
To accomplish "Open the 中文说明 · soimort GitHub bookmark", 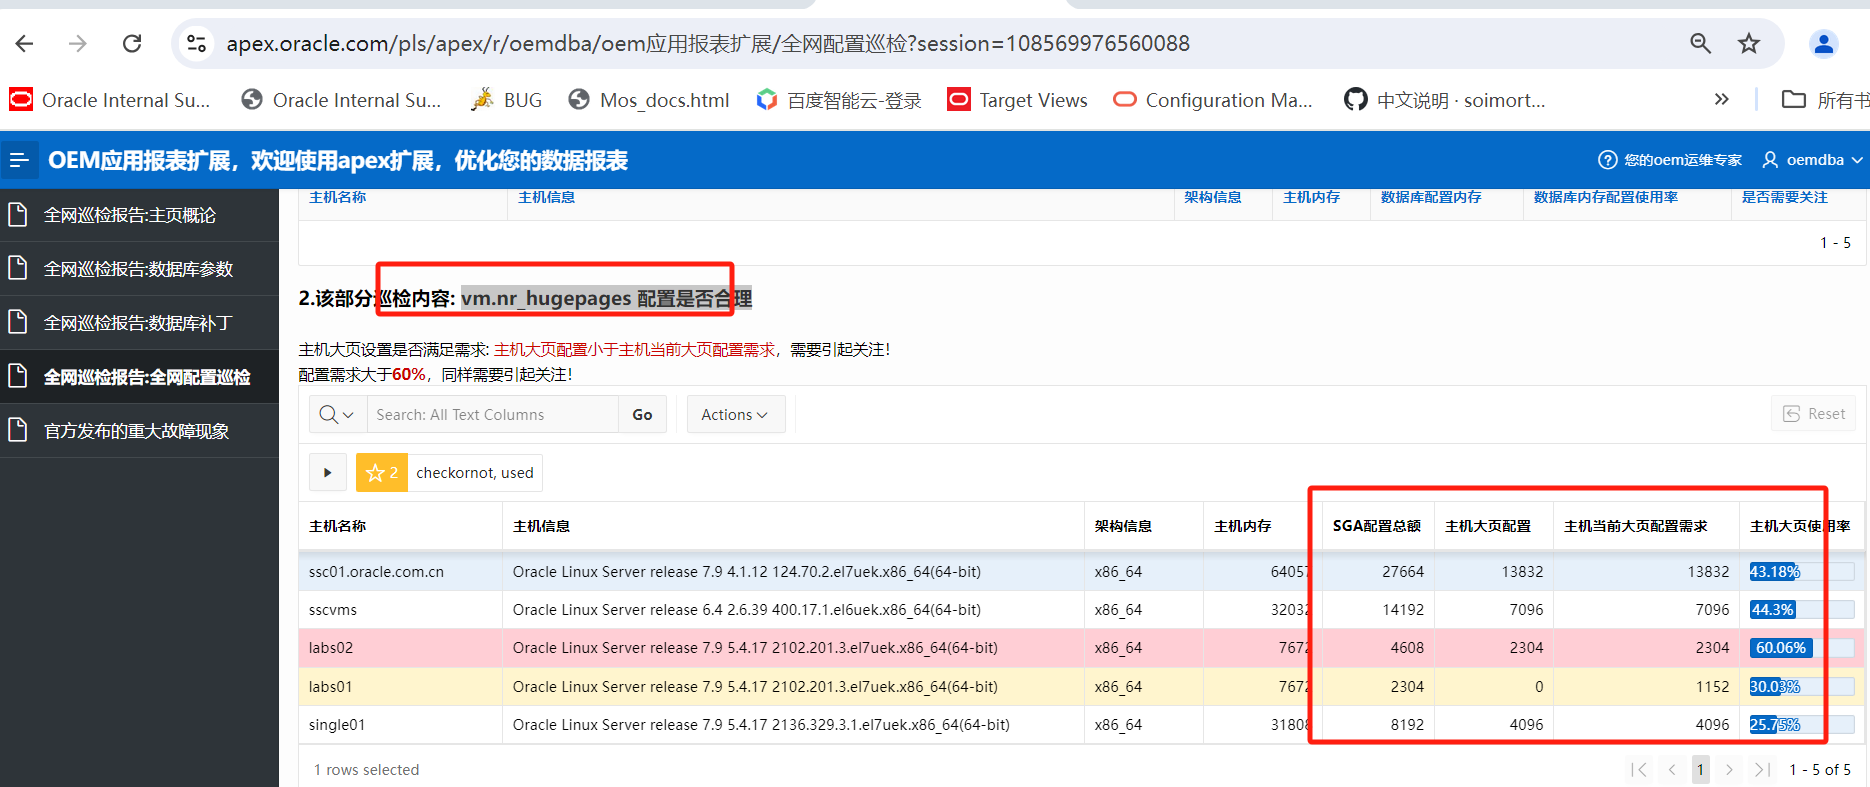I will tap(1445, 100).
